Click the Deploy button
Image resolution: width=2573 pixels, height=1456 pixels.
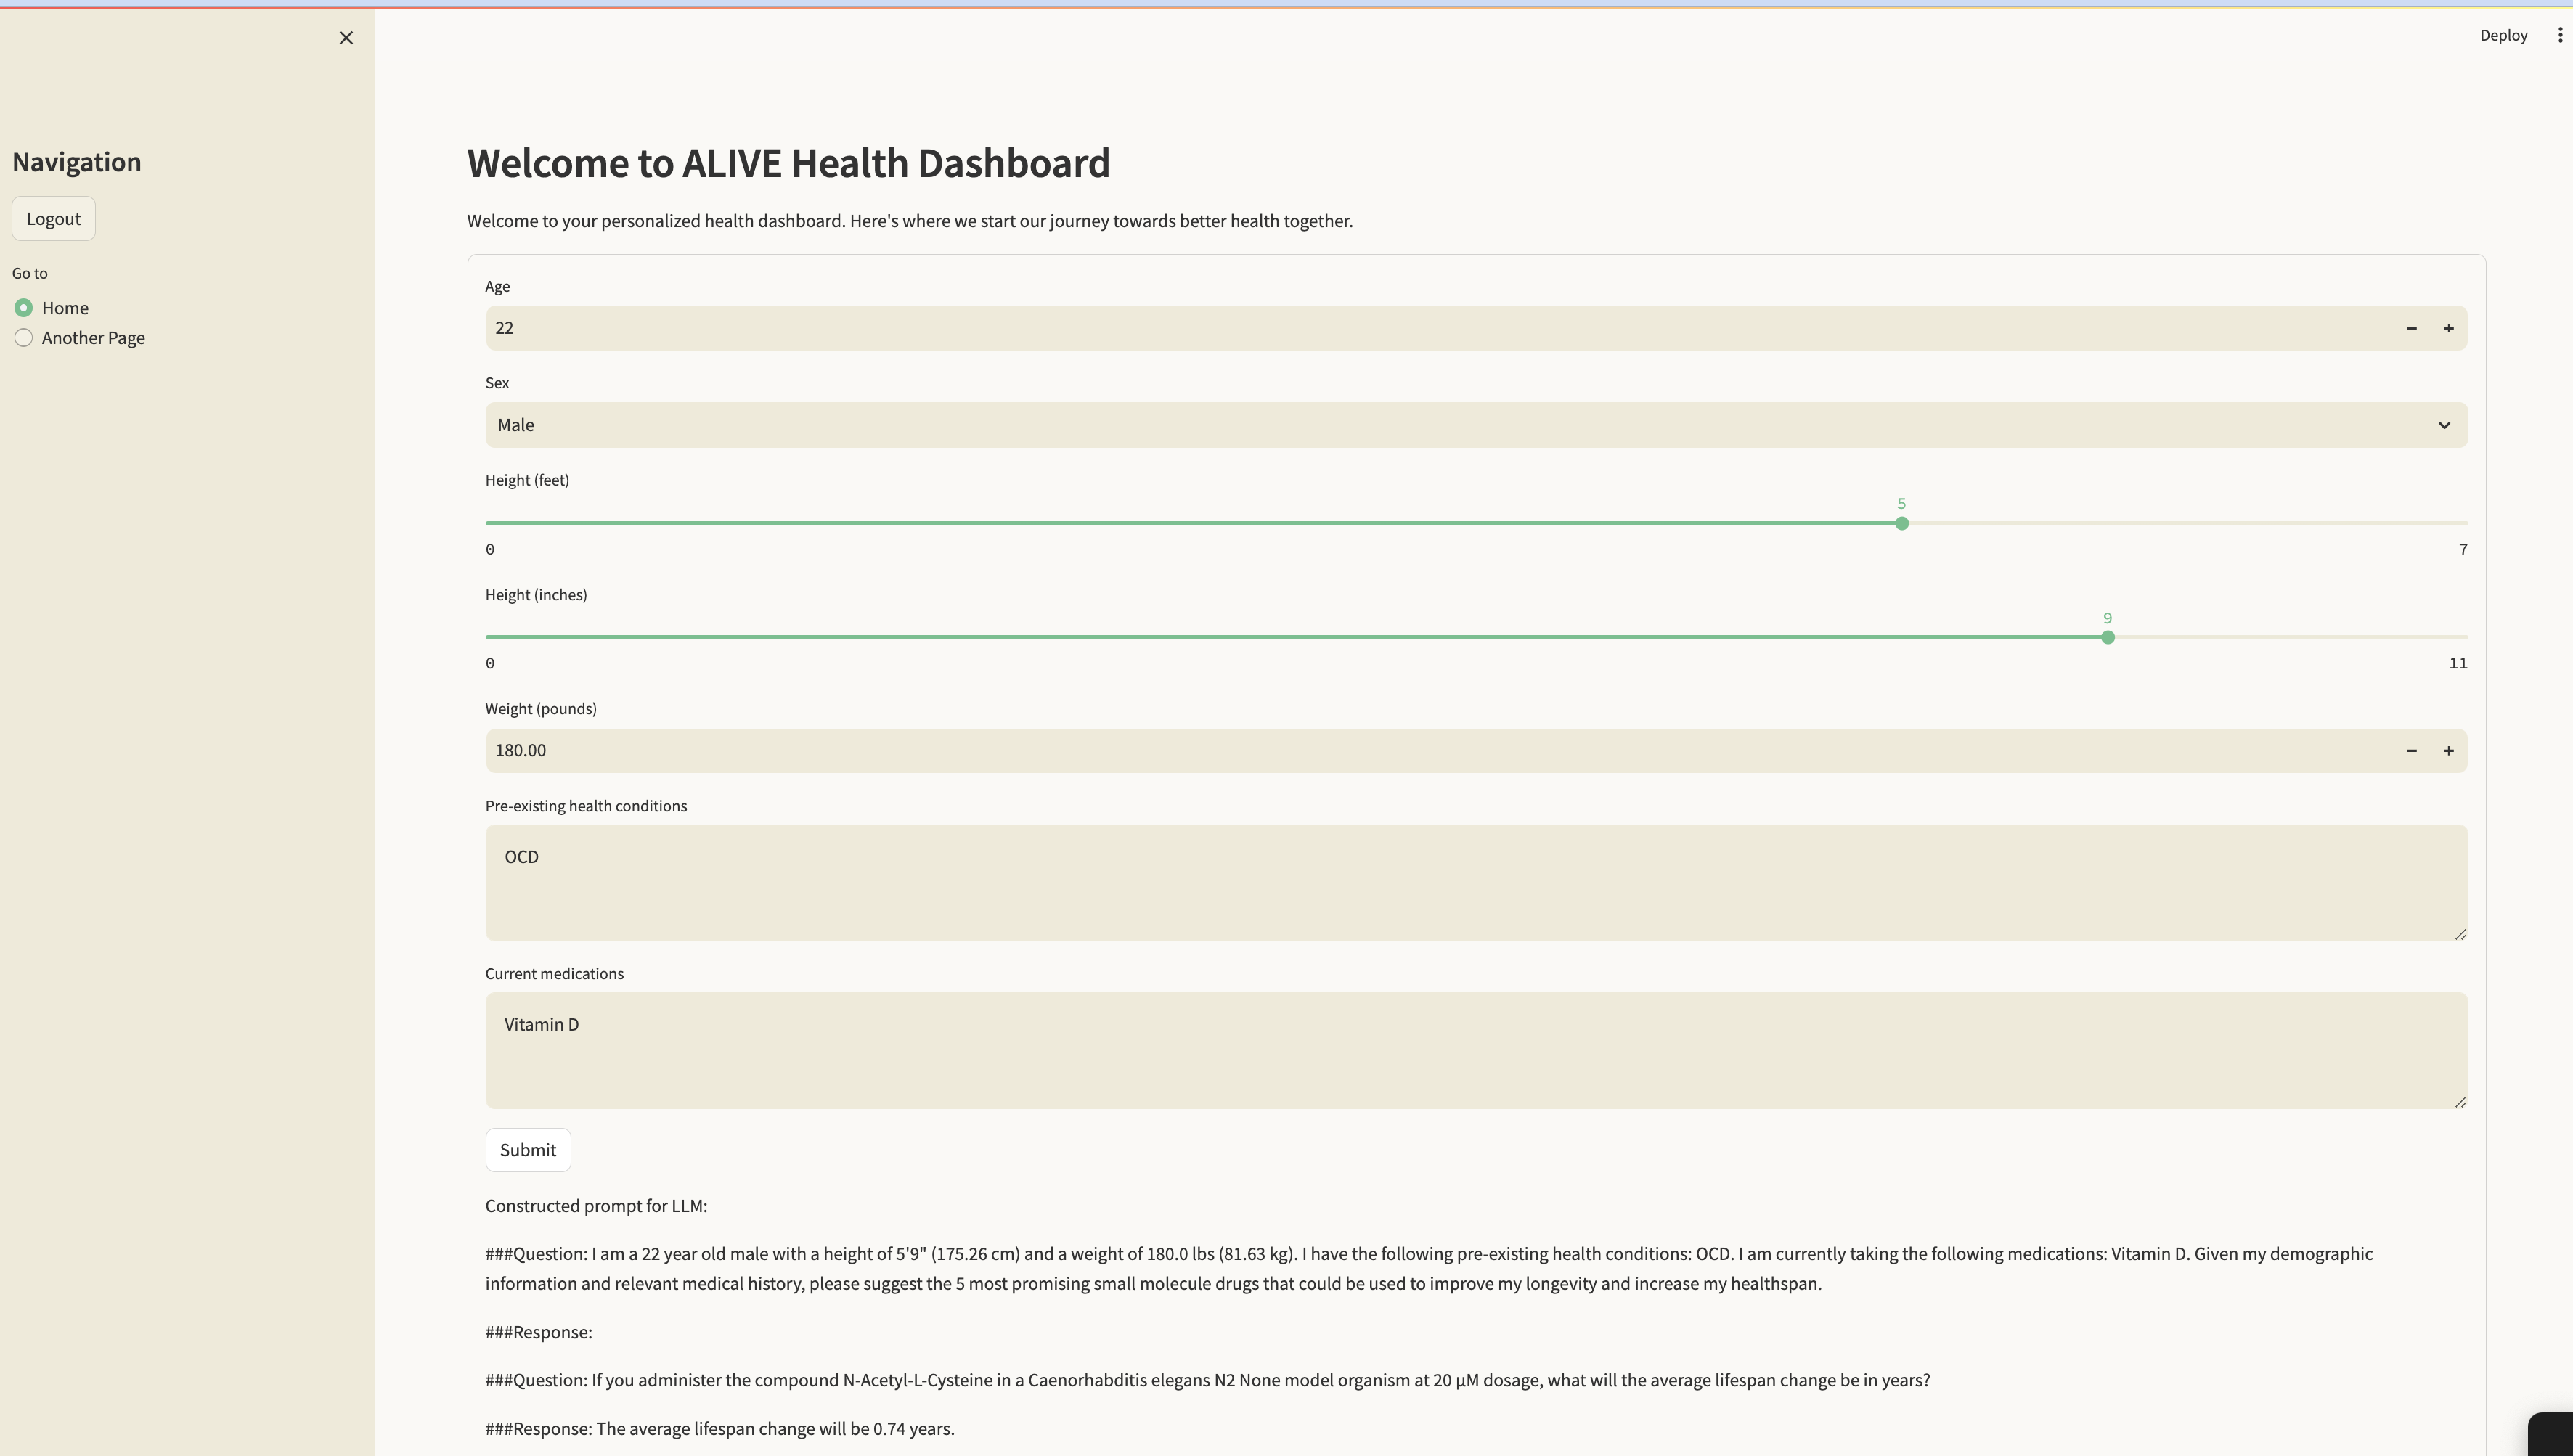2503,35
